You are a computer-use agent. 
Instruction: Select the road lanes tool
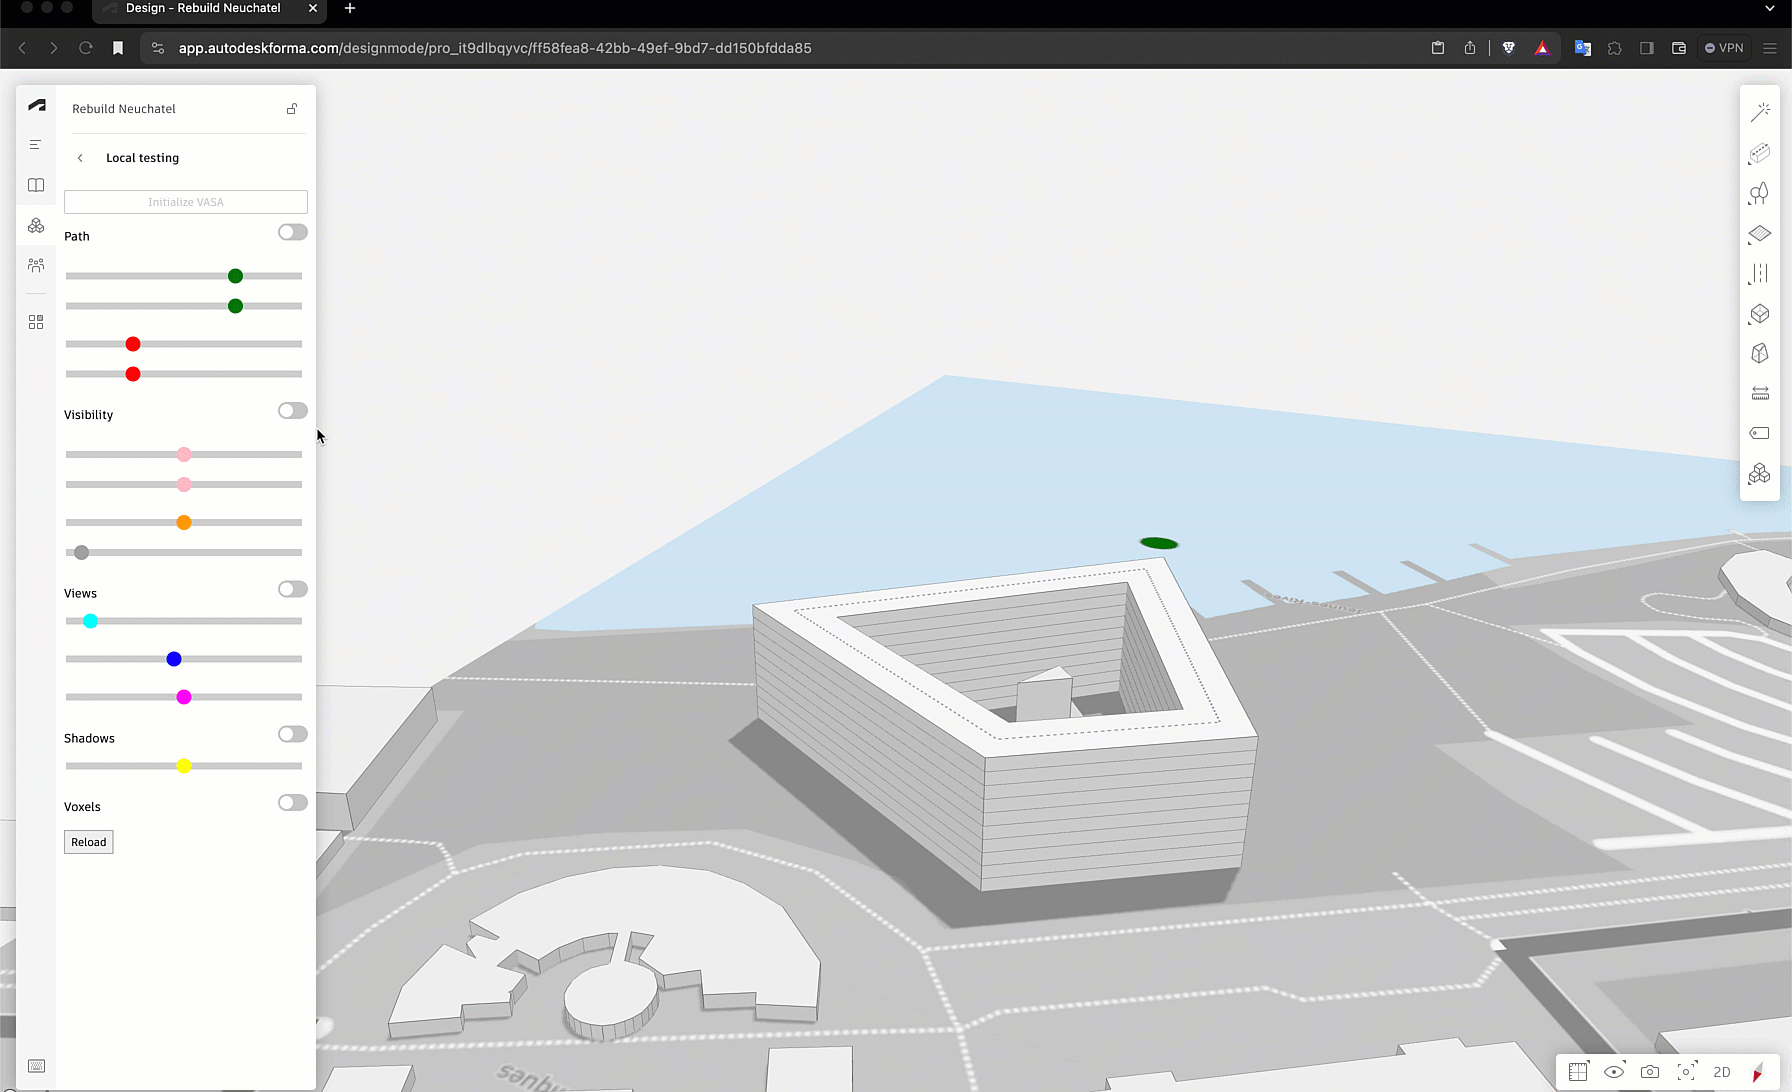[1760, 274]
